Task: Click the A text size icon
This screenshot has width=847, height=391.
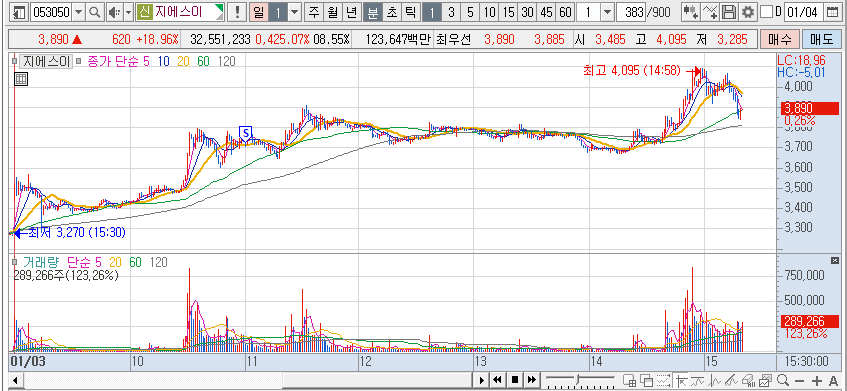Action: (832, 380)
